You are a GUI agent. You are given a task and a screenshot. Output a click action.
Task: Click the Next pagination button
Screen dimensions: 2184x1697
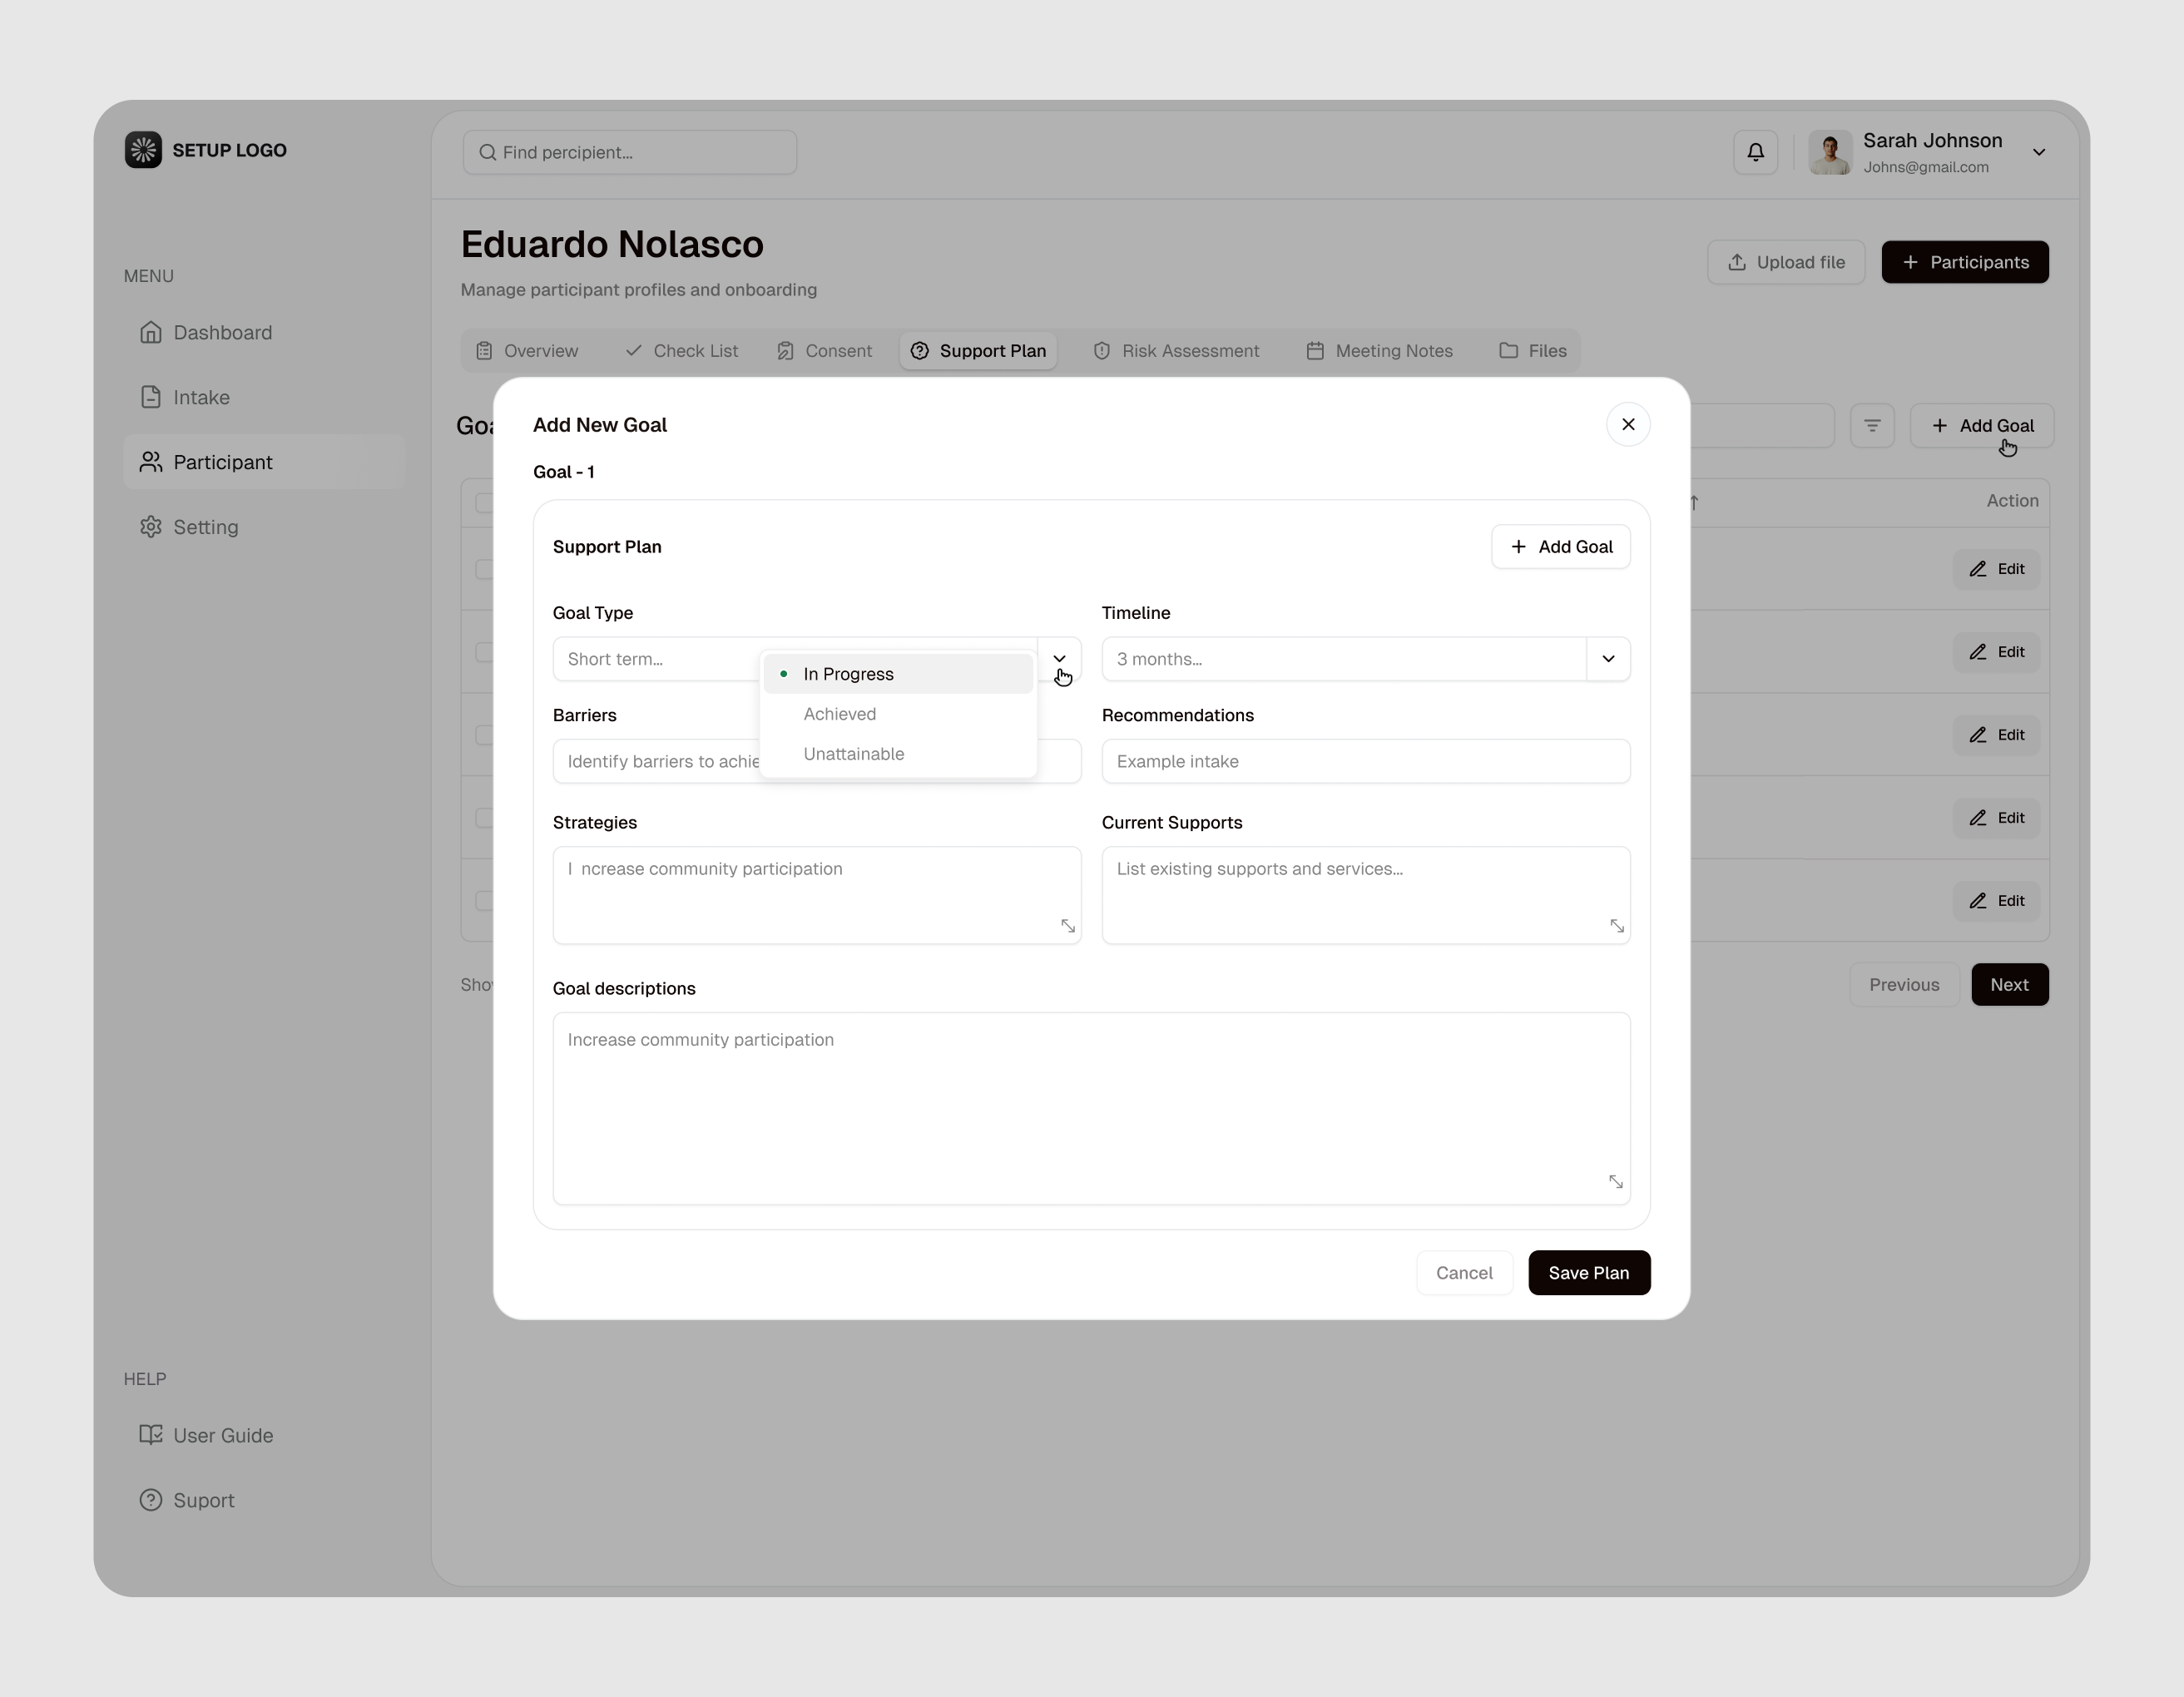point(2010,984)
